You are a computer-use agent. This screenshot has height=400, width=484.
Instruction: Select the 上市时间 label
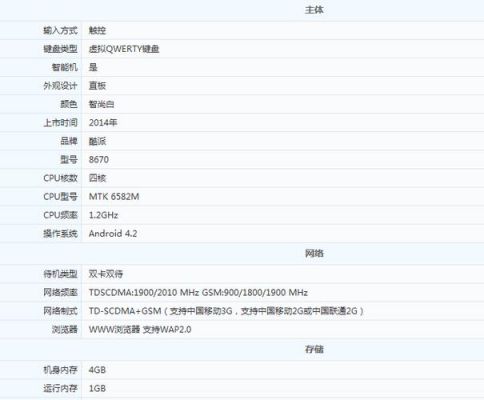[x=60, y=123]
